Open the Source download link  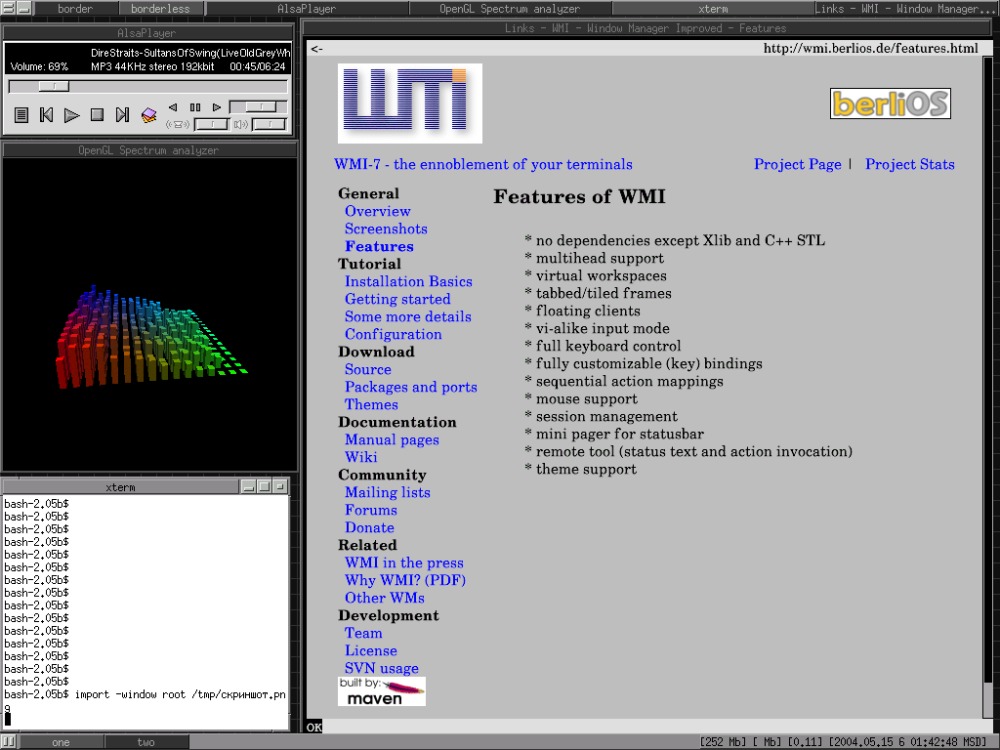click(x=368, y=369)
